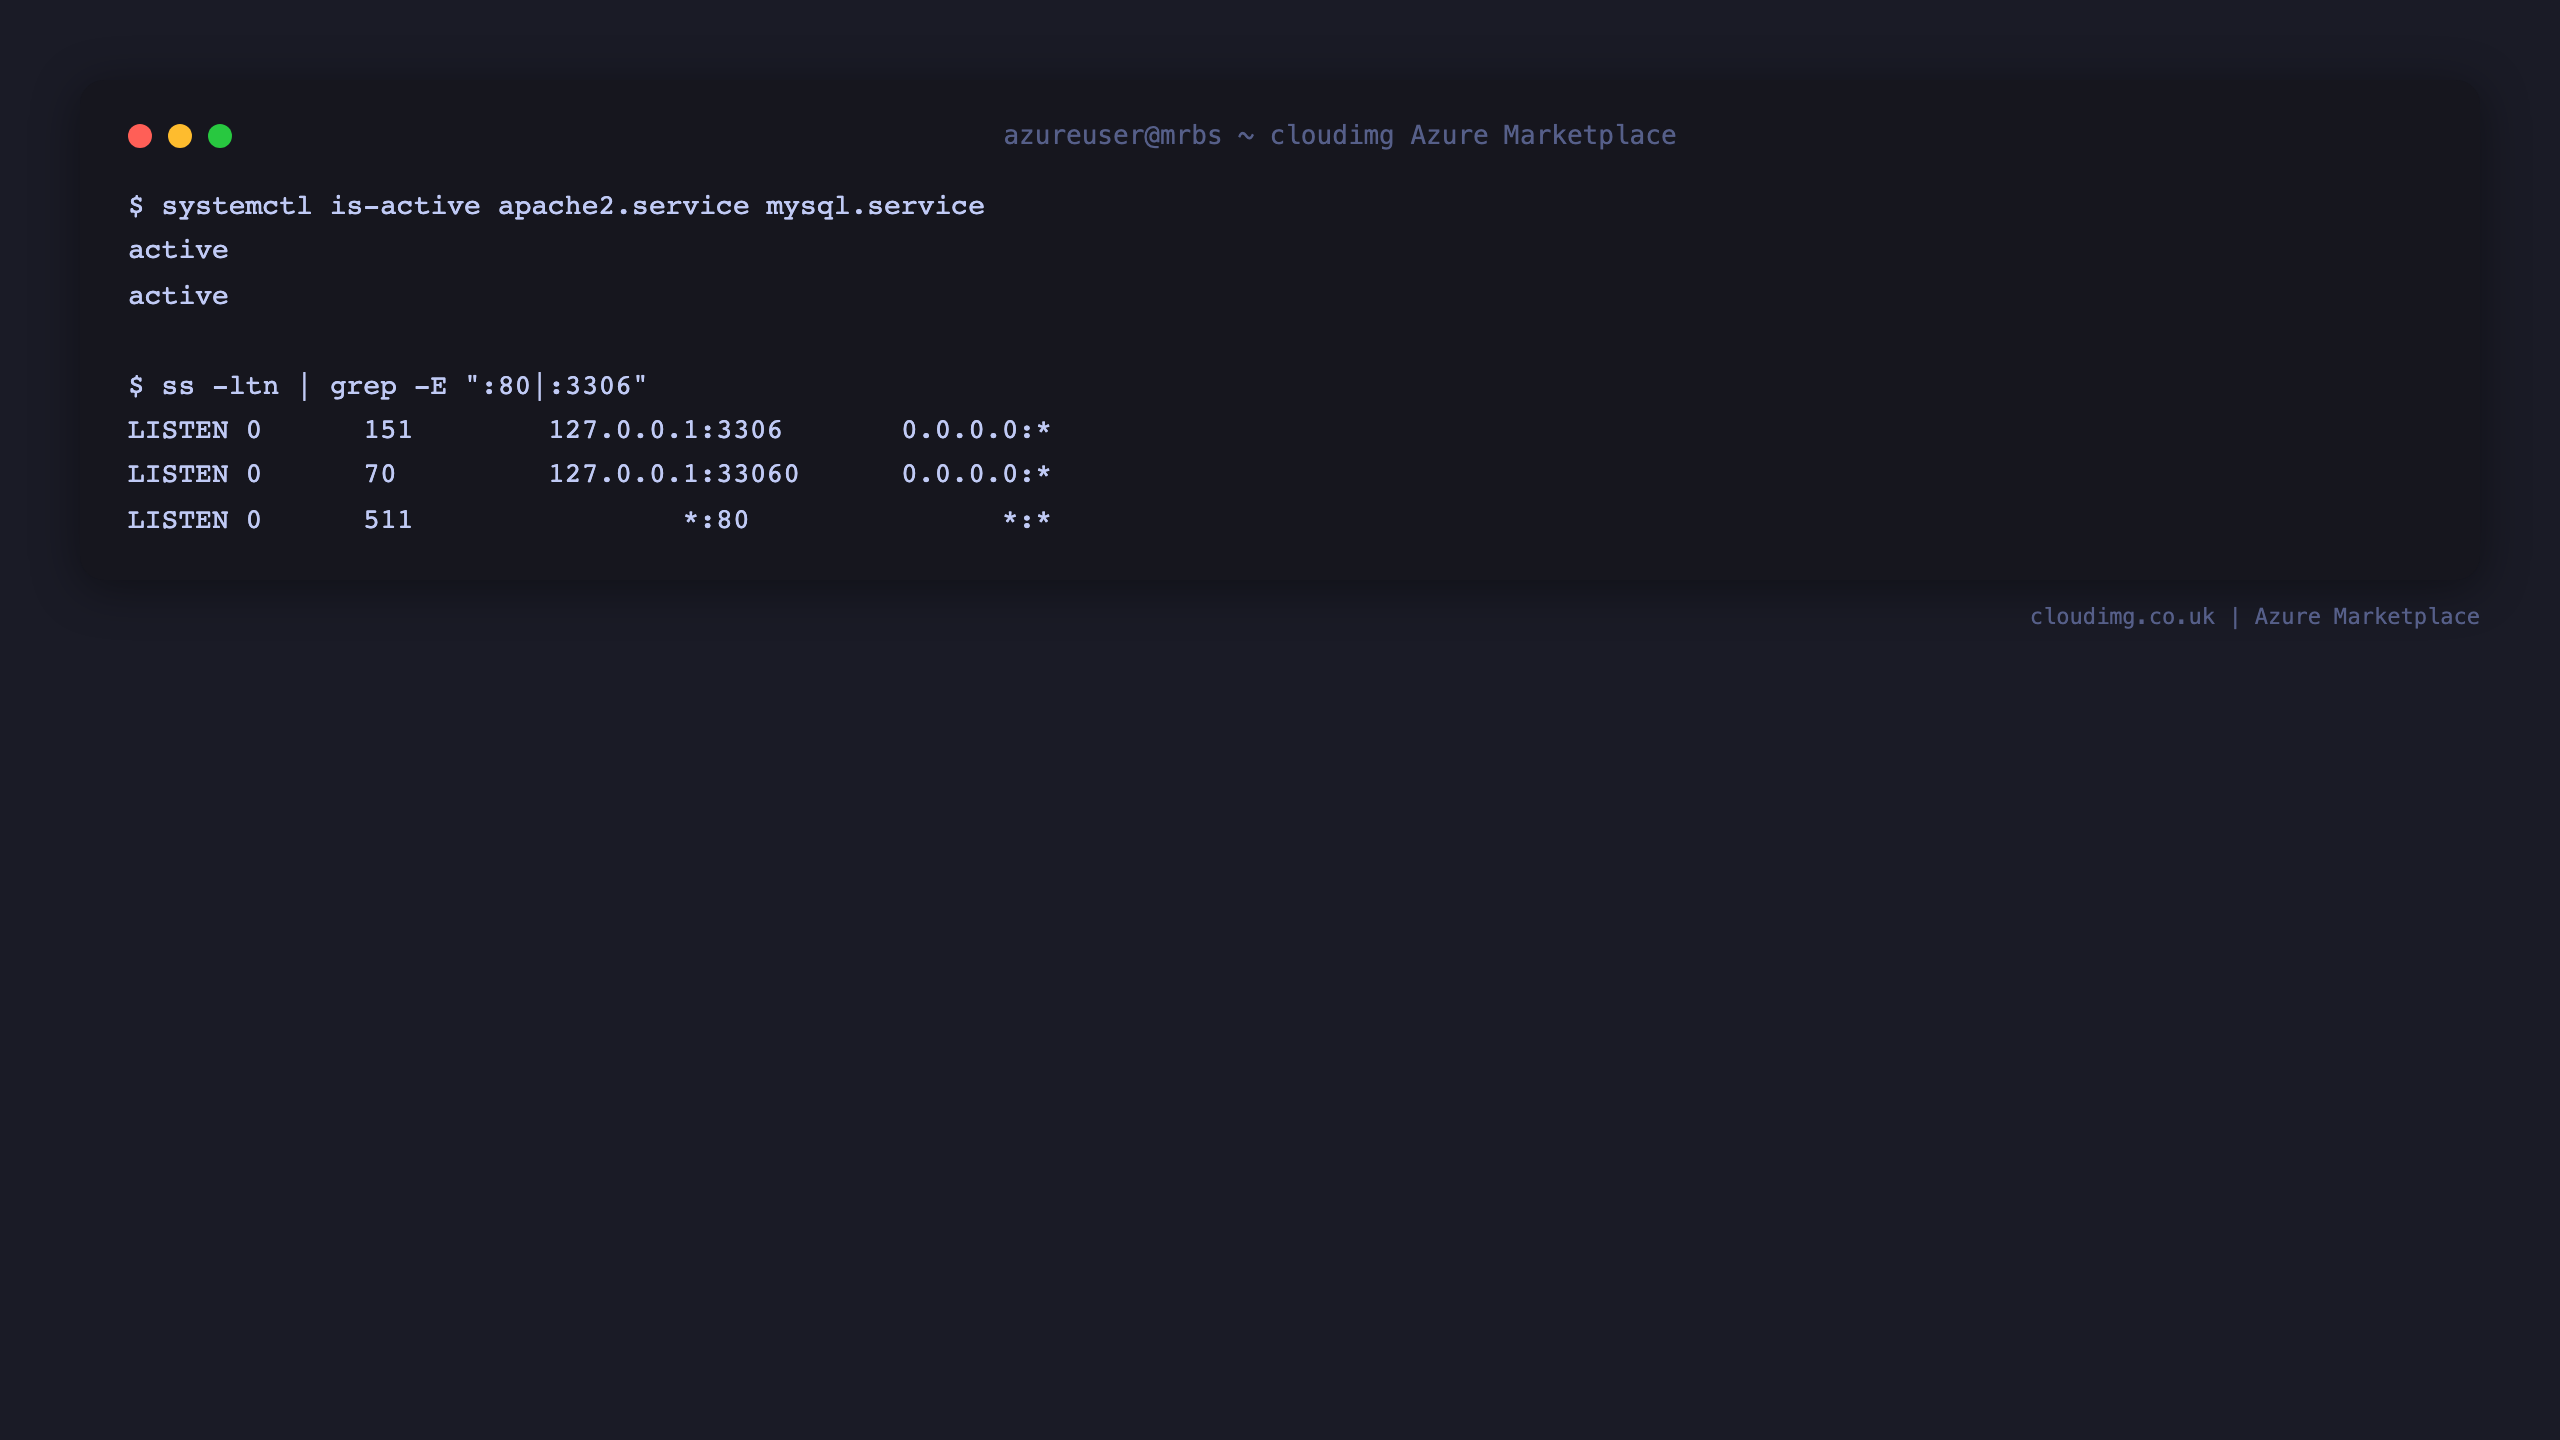Click the 'systemctl is-active apache2.service mysql.service' command line
The image size is (2560, 1440).
tap(556, 206)
